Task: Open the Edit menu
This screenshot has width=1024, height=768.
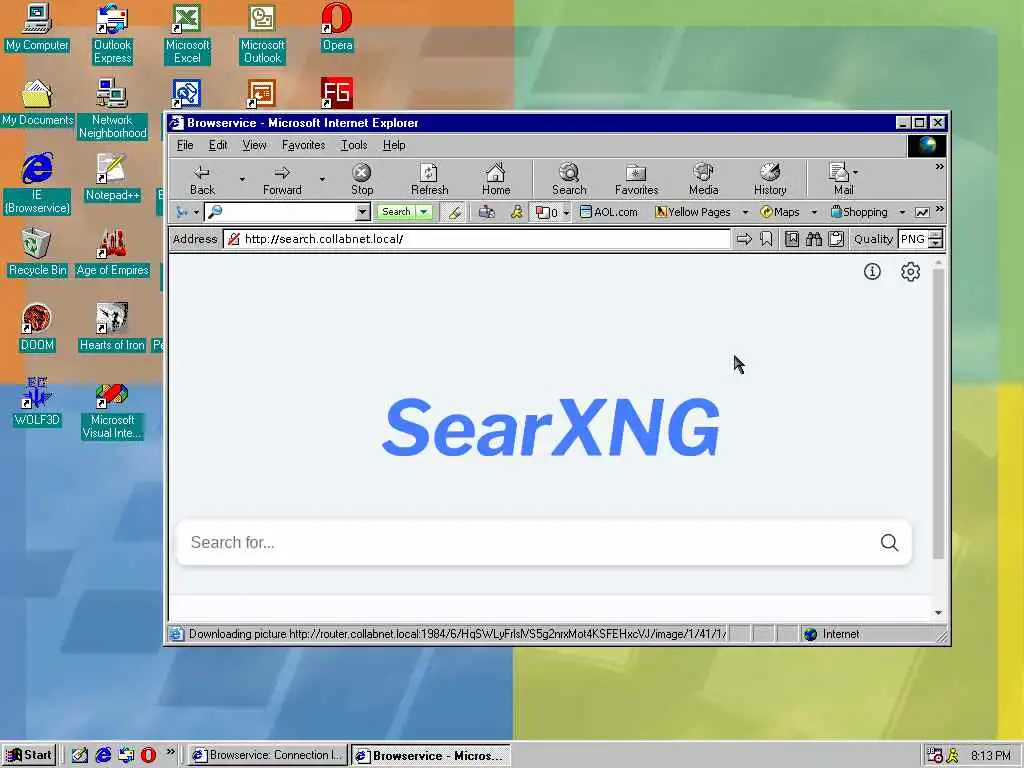Action: tap(218, 145)
